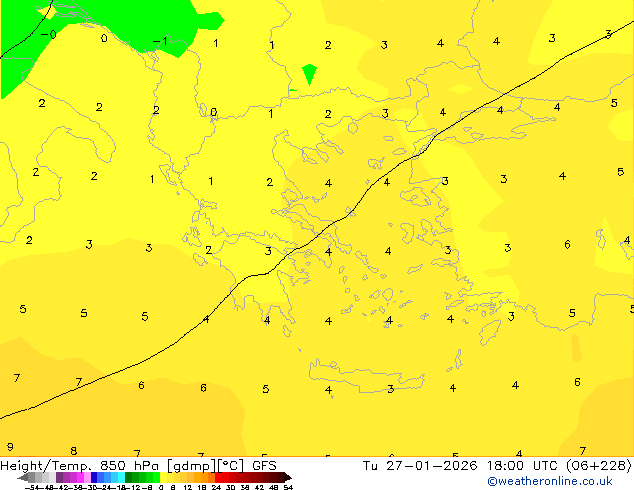Viewport: 634px width, 490px height.
Task: Pick the dark green swatch in the legend
Action: (128, 477)
